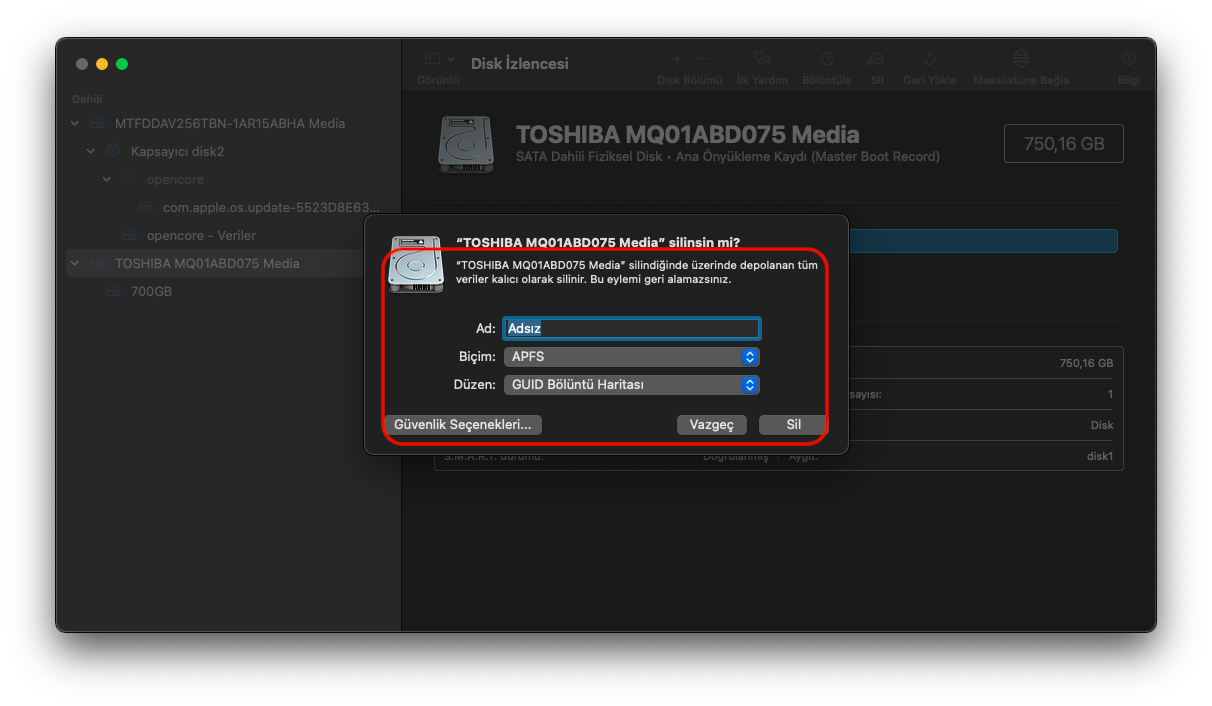This screenshot has width=1212, height=706.
Task: Collapse the TOSHIBA MQ01ABD075 Media sidebar entry
Action: [x=75, y=264]
